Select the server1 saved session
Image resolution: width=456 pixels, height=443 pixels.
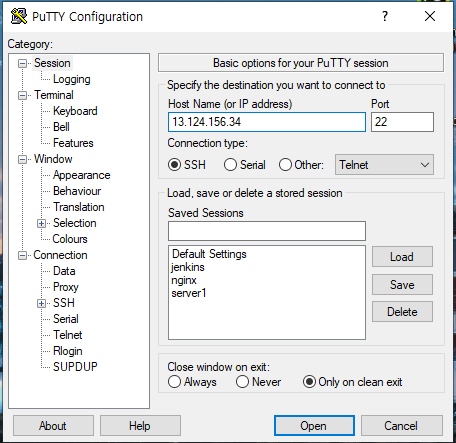pyautogui.click(x=189, y=293)
